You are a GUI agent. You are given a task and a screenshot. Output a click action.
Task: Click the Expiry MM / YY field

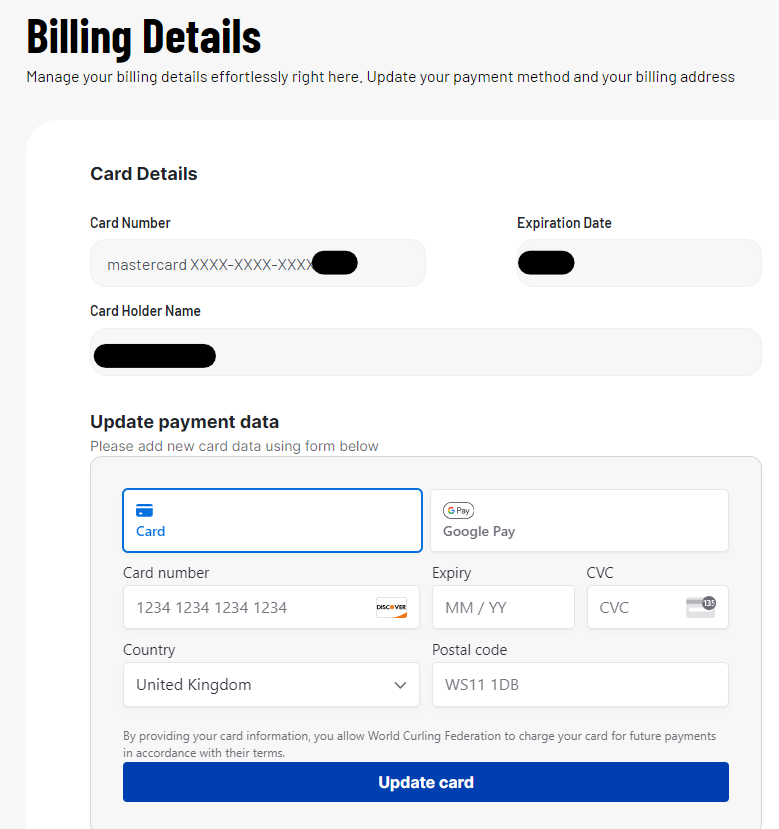pos(503,607)
